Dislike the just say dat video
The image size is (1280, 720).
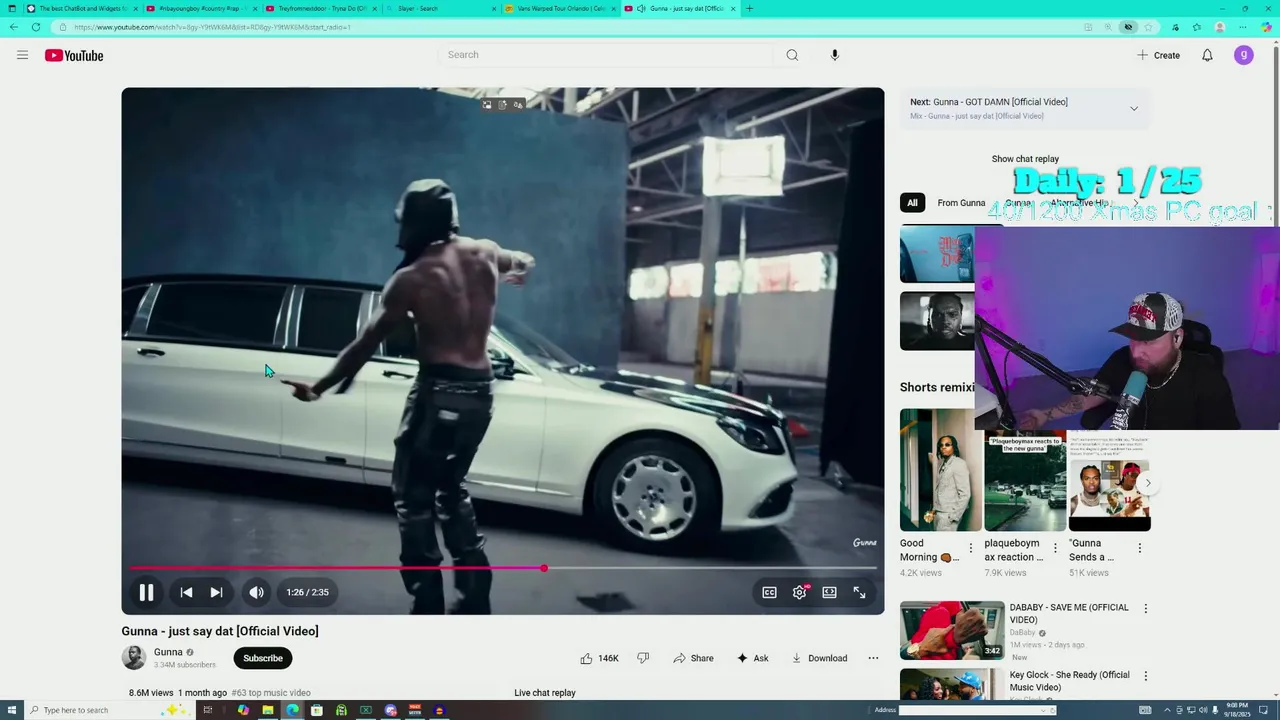click(643, 658)
